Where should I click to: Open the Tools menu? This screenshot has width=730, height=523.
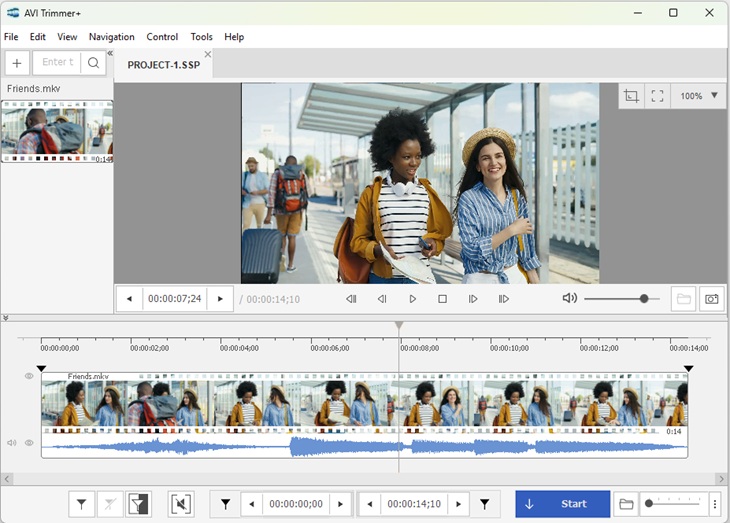[201, 37]
